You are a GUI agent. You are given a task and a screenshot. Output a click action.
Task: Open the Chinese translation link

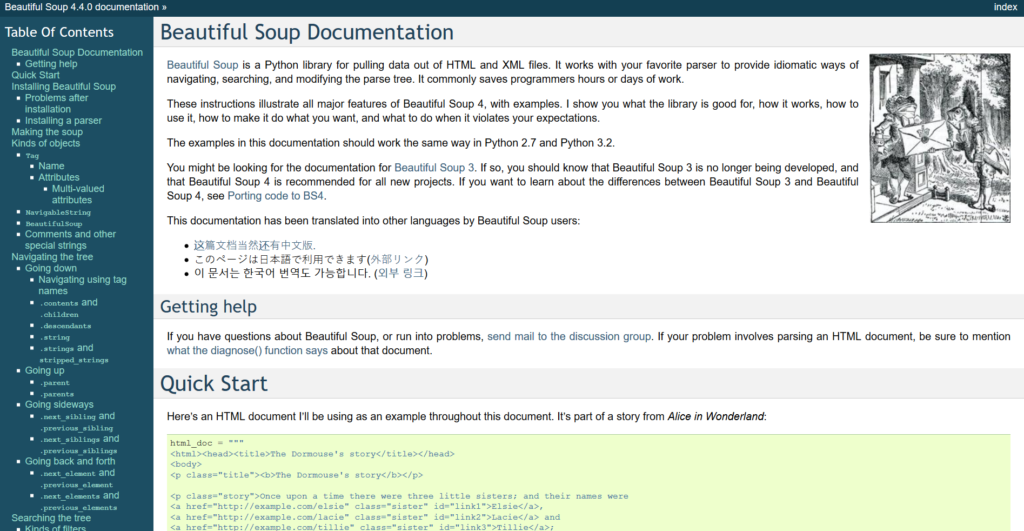point(253,245)
